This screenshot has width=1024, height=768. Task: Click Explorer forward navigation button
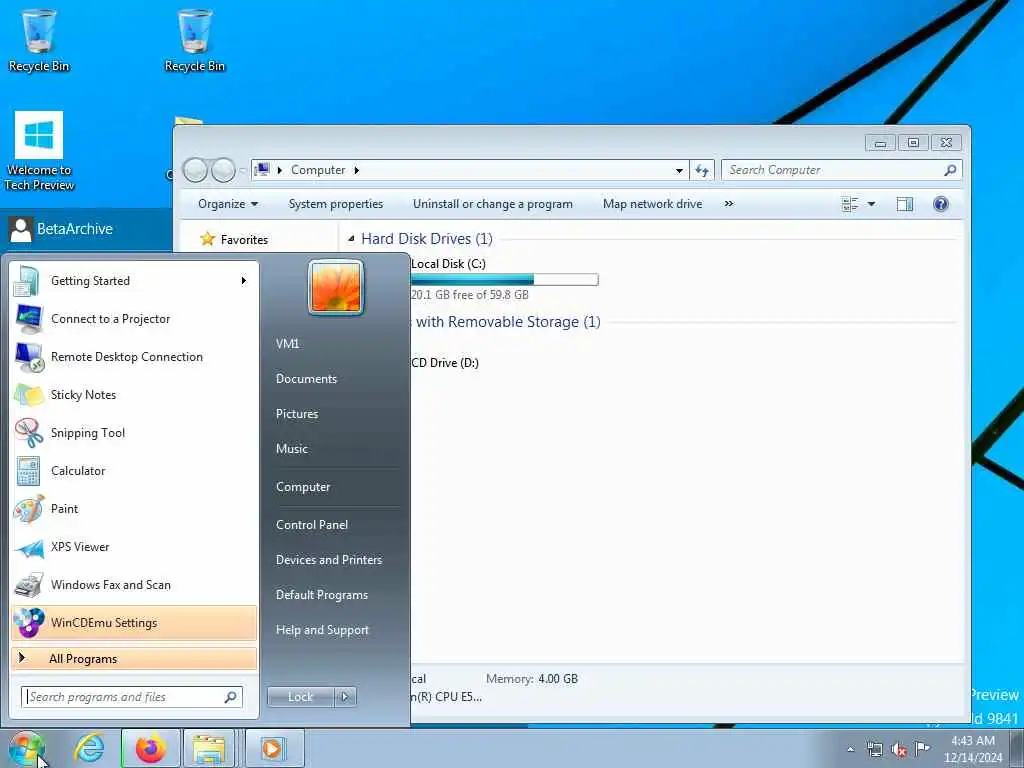tap(223, 170)
